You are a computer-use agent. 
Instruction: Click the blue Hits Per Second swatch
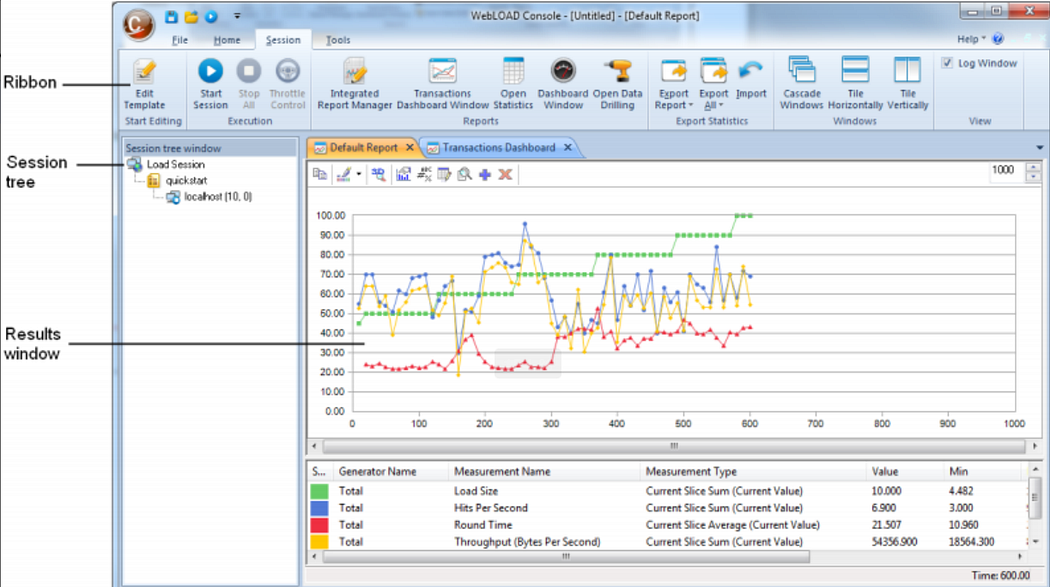pyautogui.click(x=319, y=508)
